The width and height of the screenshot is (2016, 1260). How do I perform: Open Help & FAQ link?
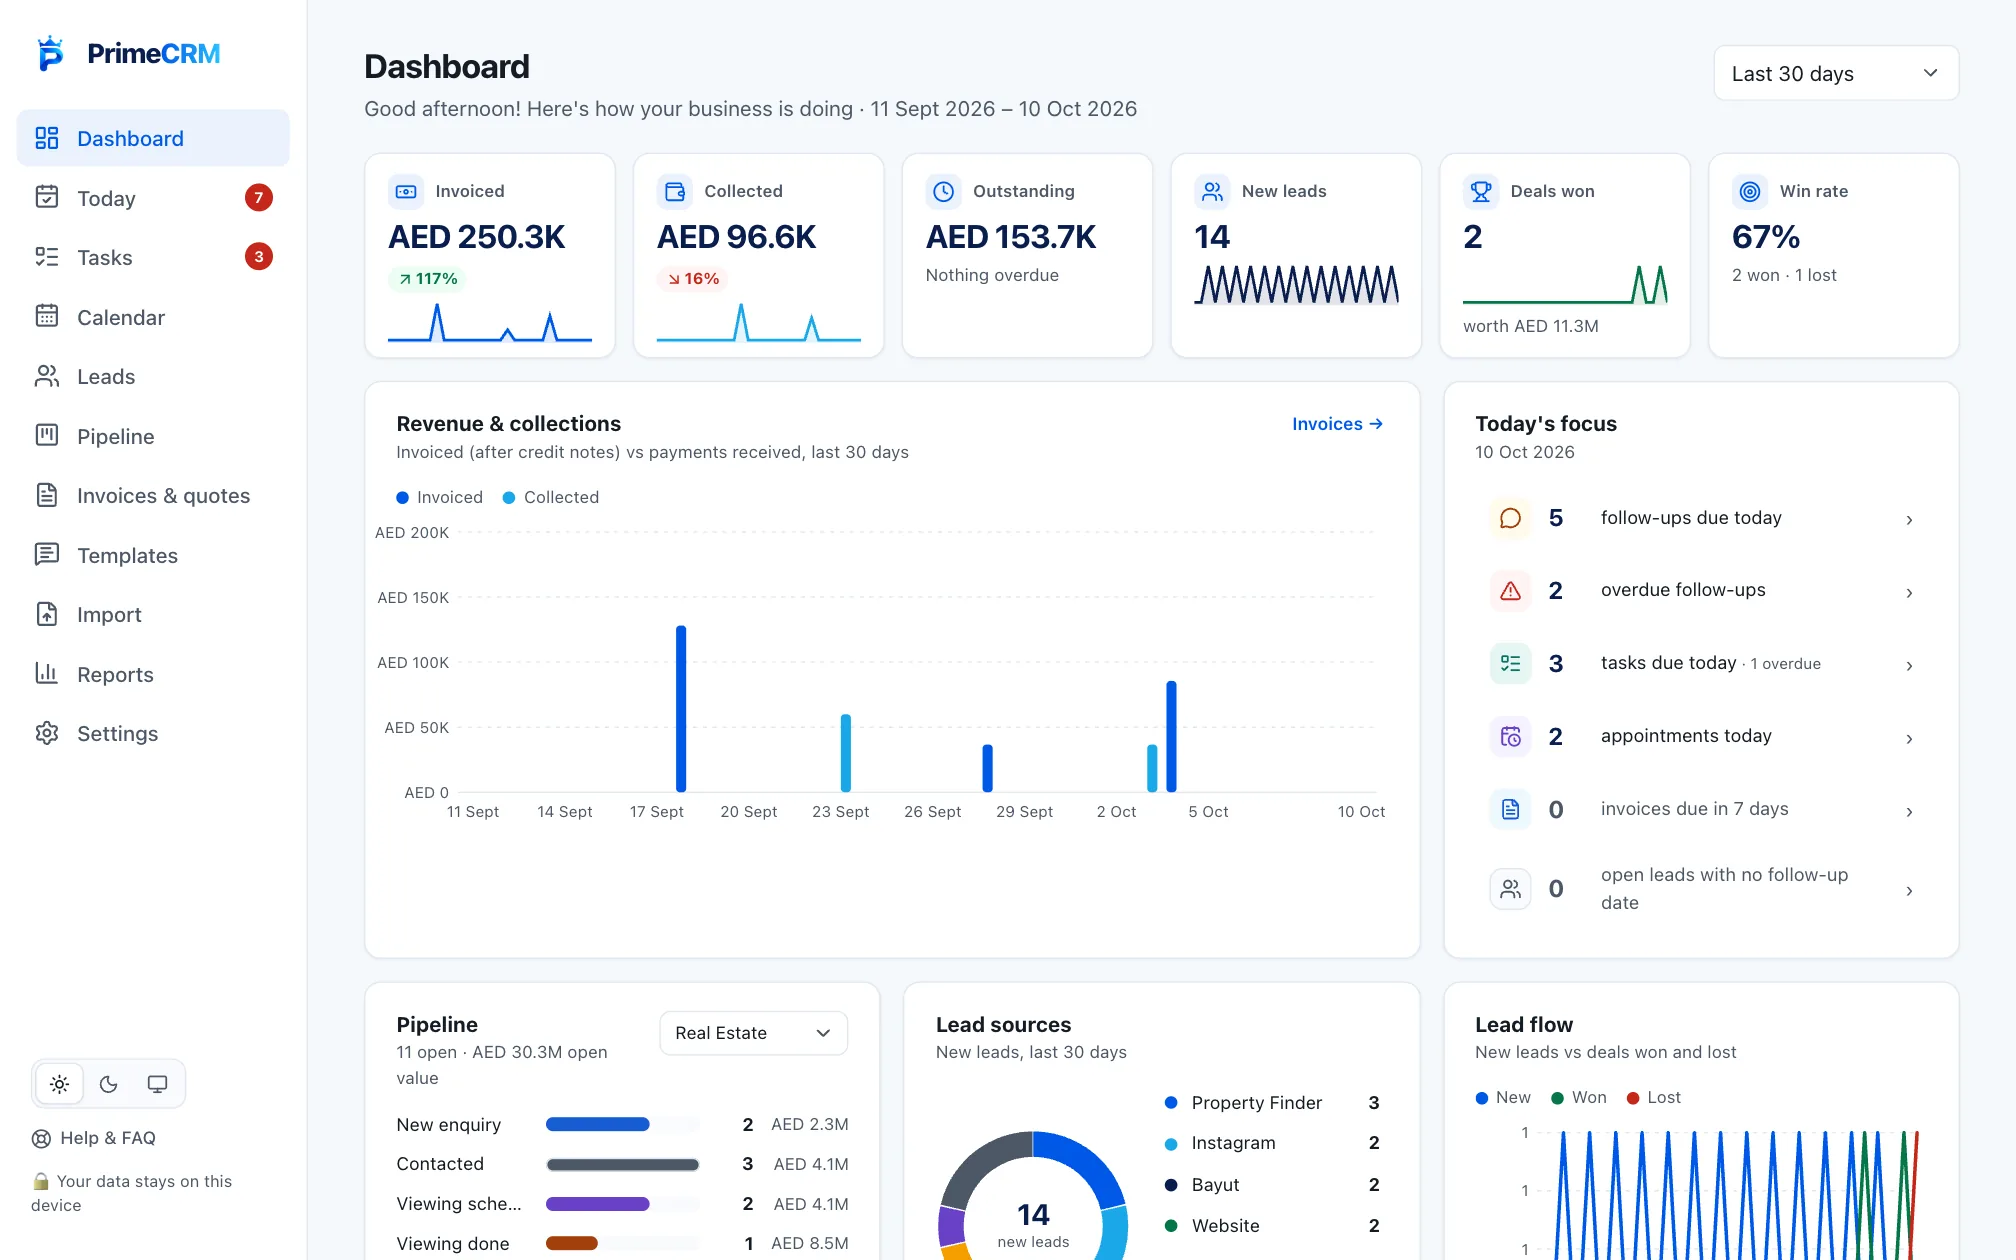pyautogui.click(x=94, y=1138)
